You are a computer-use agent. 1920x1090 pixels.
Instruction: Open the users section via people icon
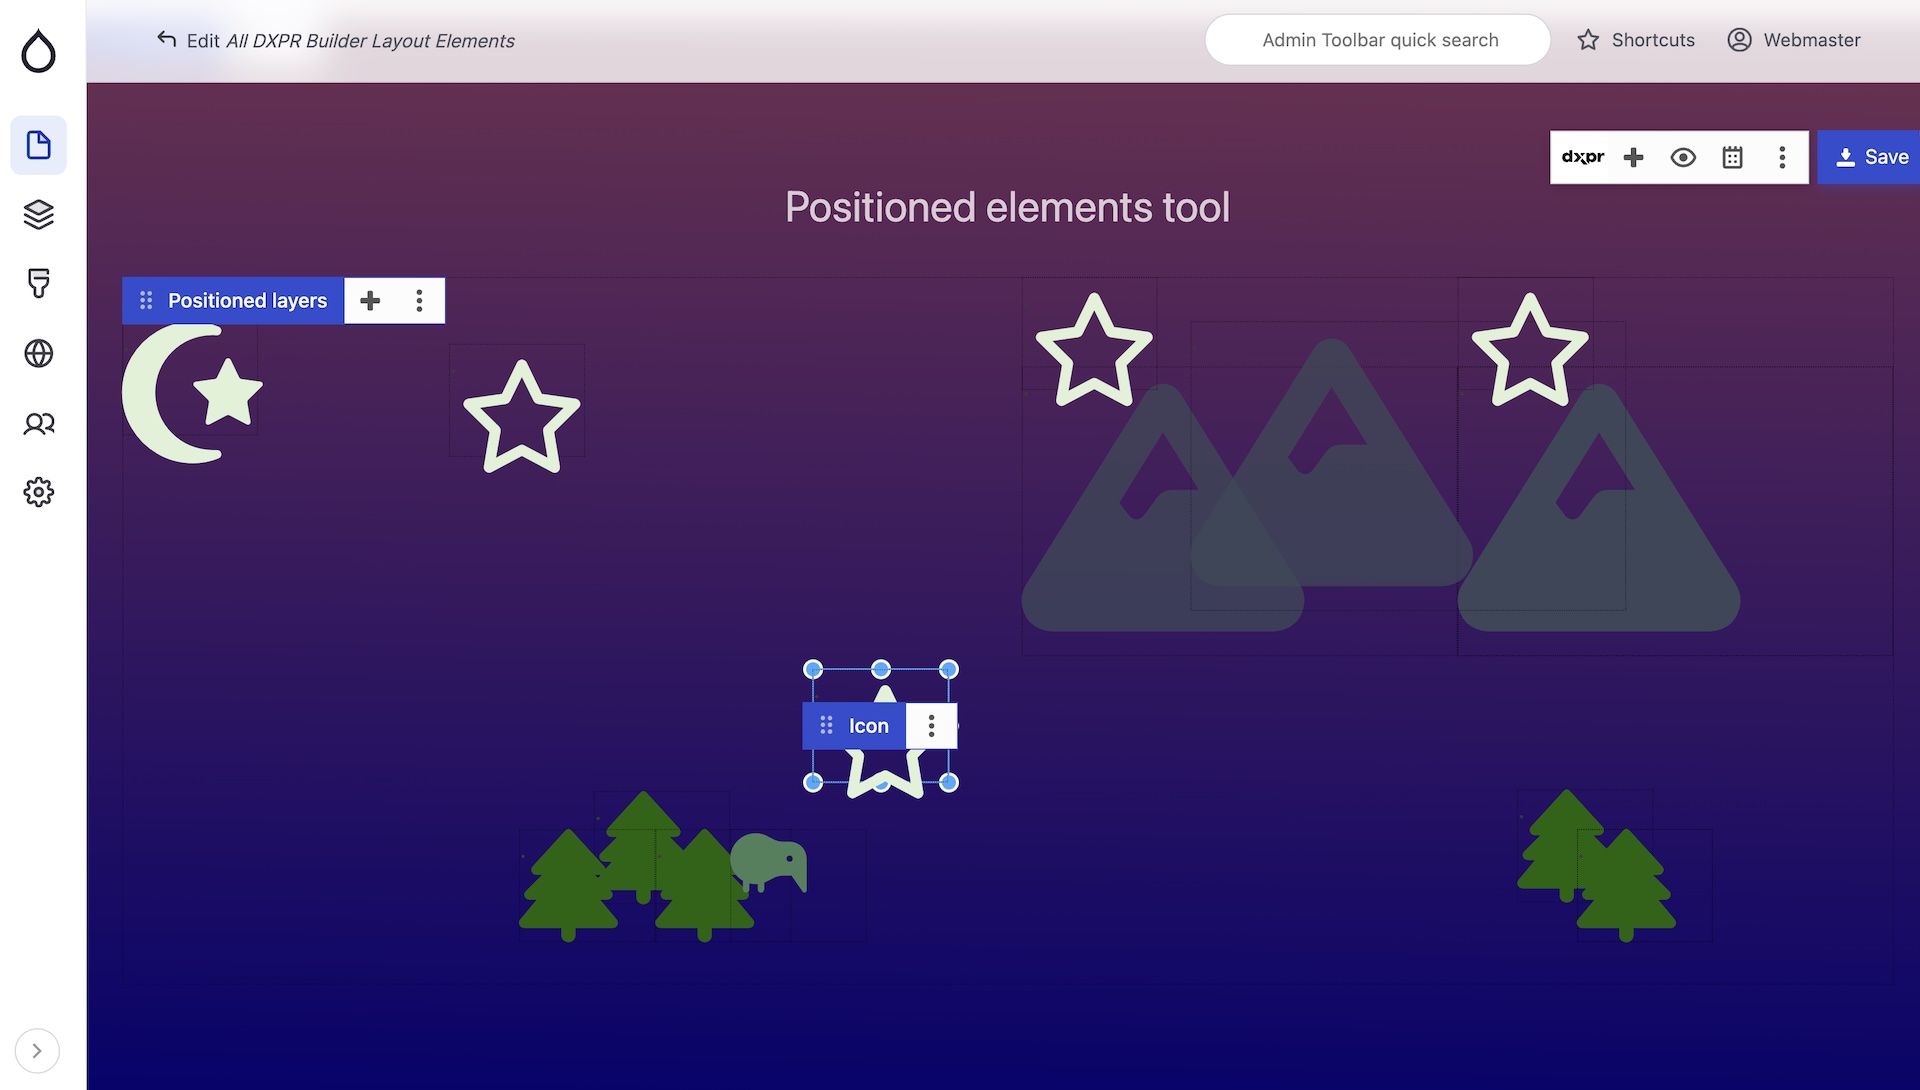38,423
